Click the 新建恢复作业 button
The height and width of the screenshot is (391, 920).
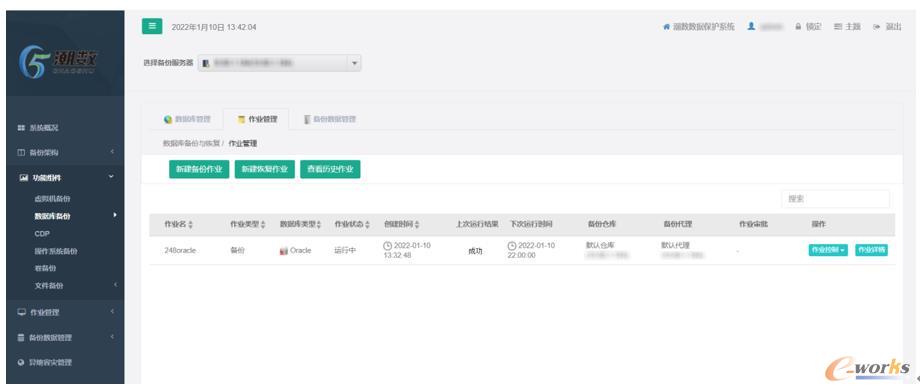[x=265, y=169]
